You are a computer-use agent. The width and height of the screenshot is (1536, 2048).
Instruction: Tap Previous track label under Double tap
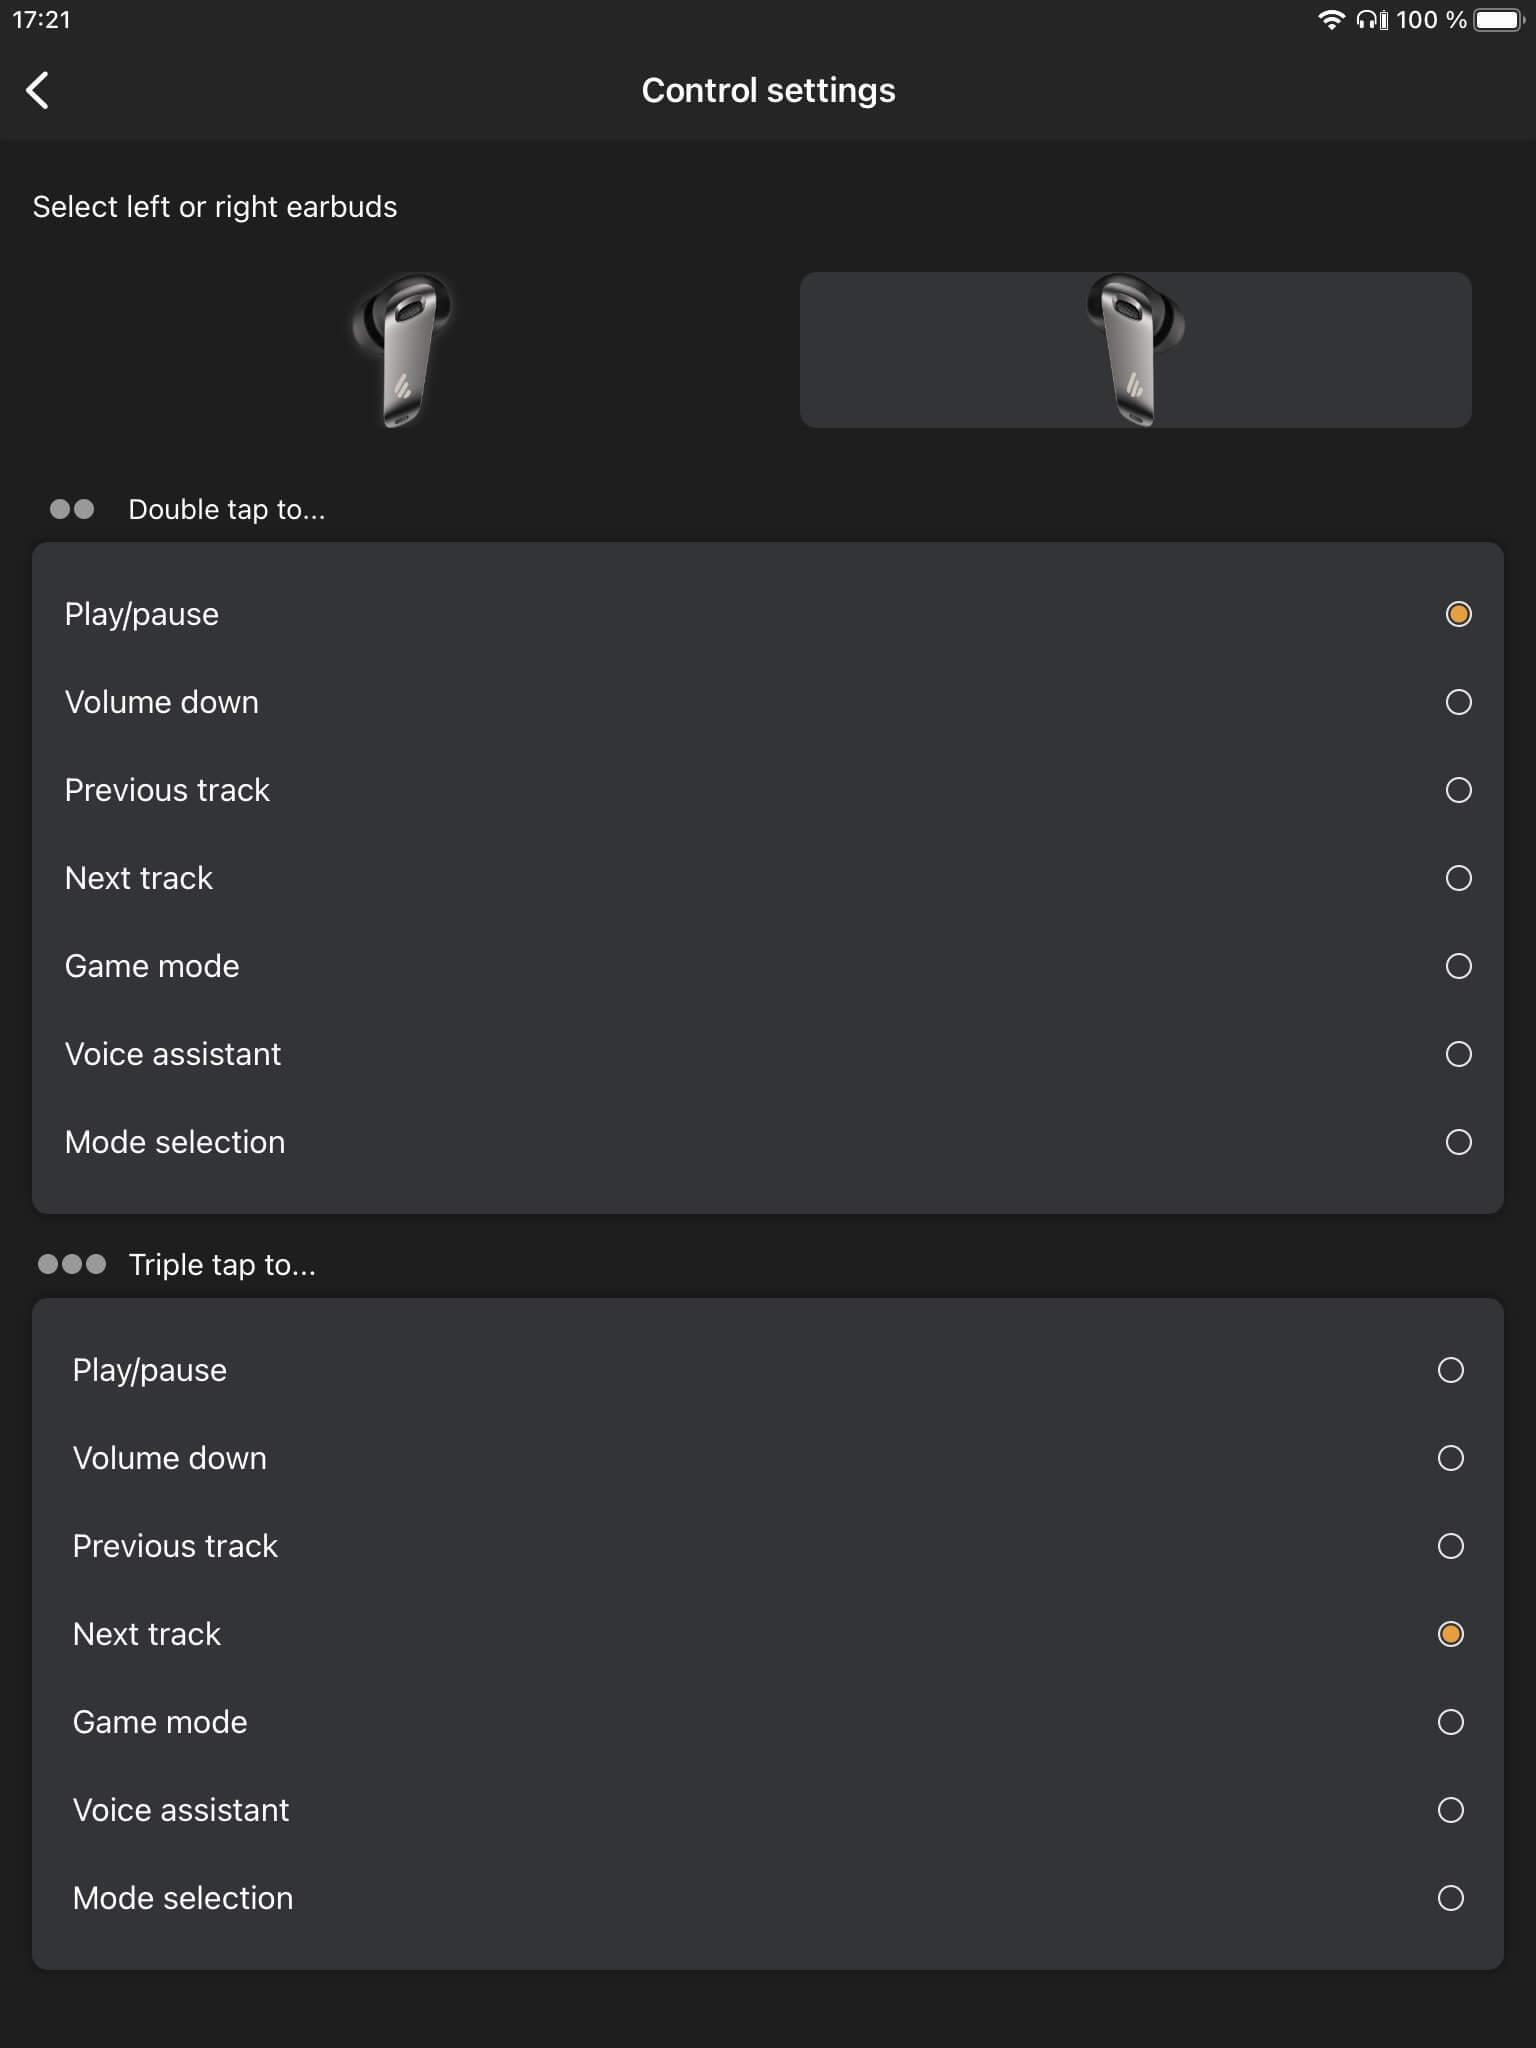point(167,790)
